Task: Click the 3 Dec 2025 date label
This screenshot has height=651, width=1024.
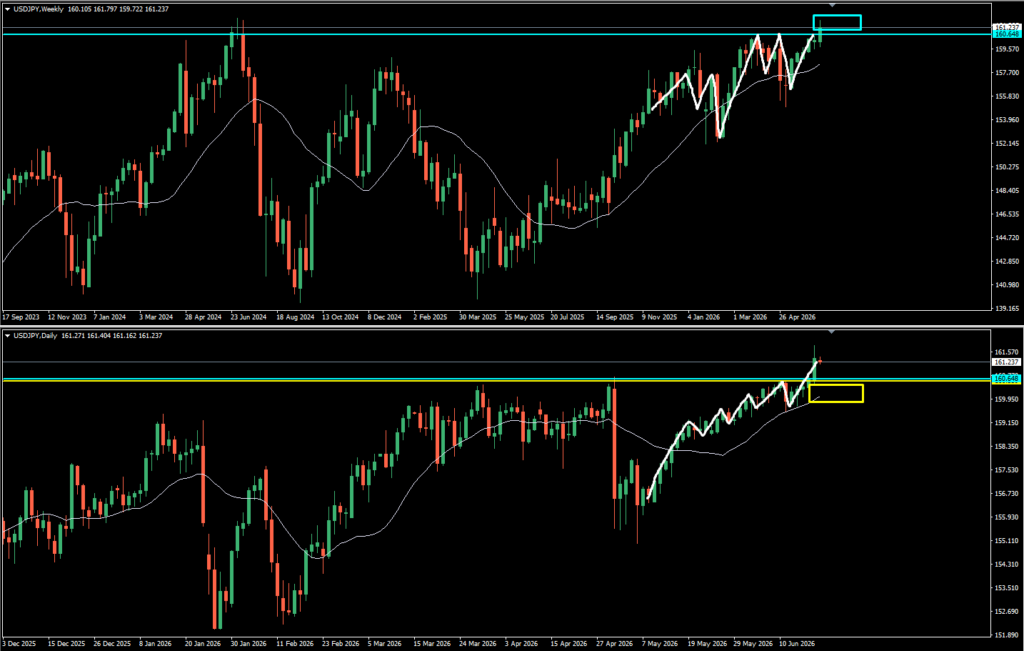Action: 20,643
